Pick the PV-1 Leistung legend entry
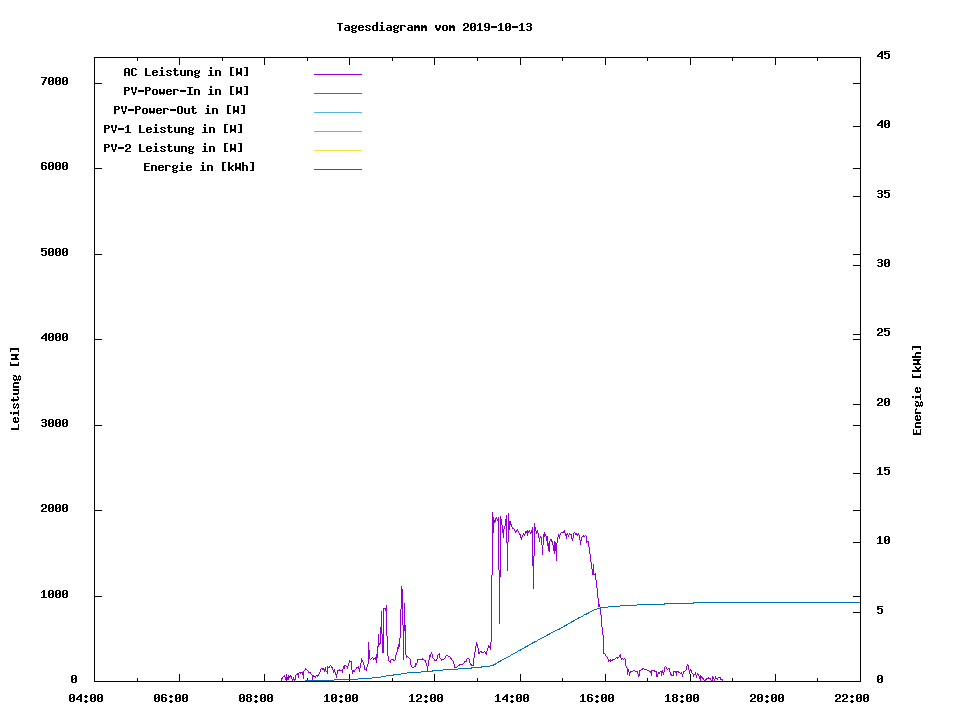 tap(173, 129)
